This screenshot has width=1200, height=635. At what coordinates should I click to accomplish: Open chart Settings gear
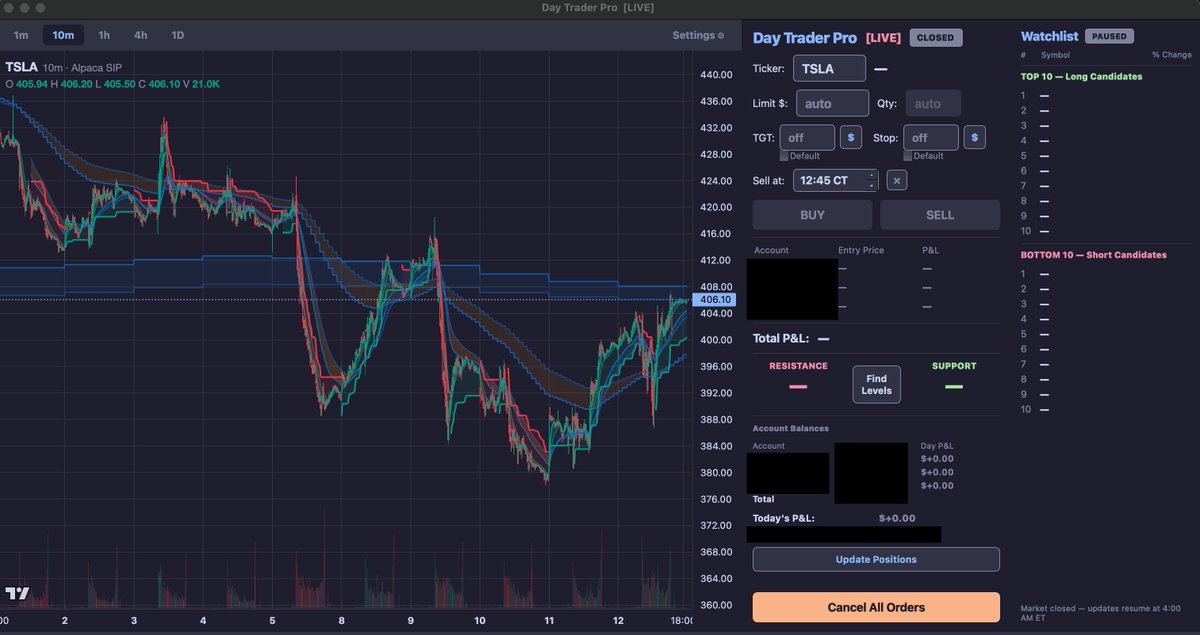point(721,35)
